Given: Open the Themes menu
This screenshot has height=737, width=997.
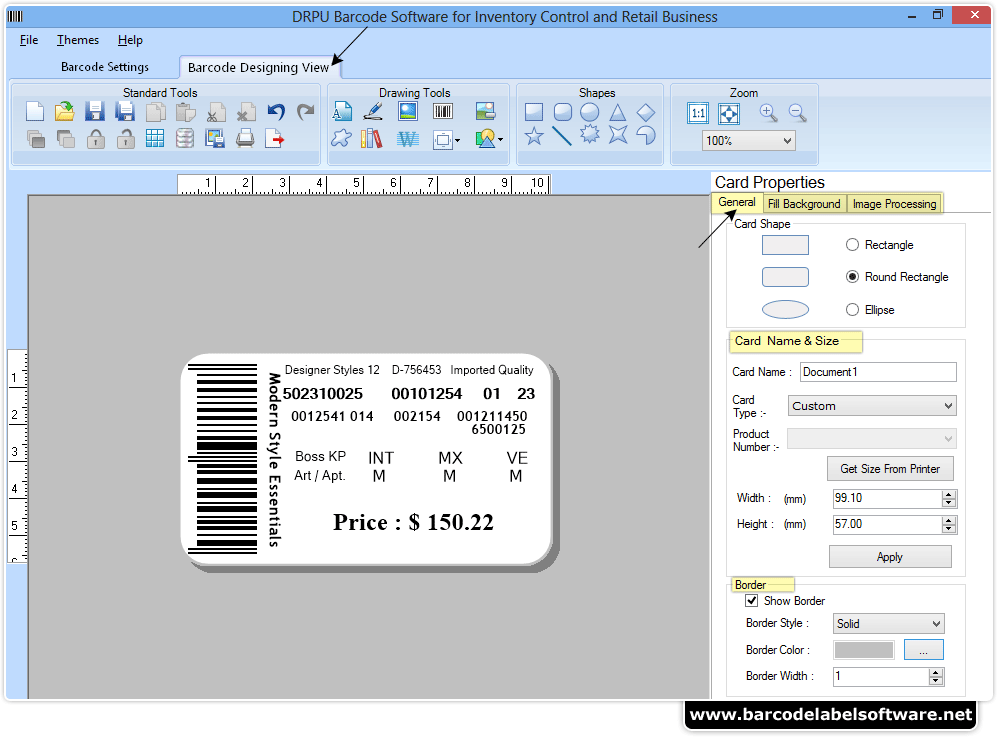Looking at the screenshot, I should click(78, 40).
